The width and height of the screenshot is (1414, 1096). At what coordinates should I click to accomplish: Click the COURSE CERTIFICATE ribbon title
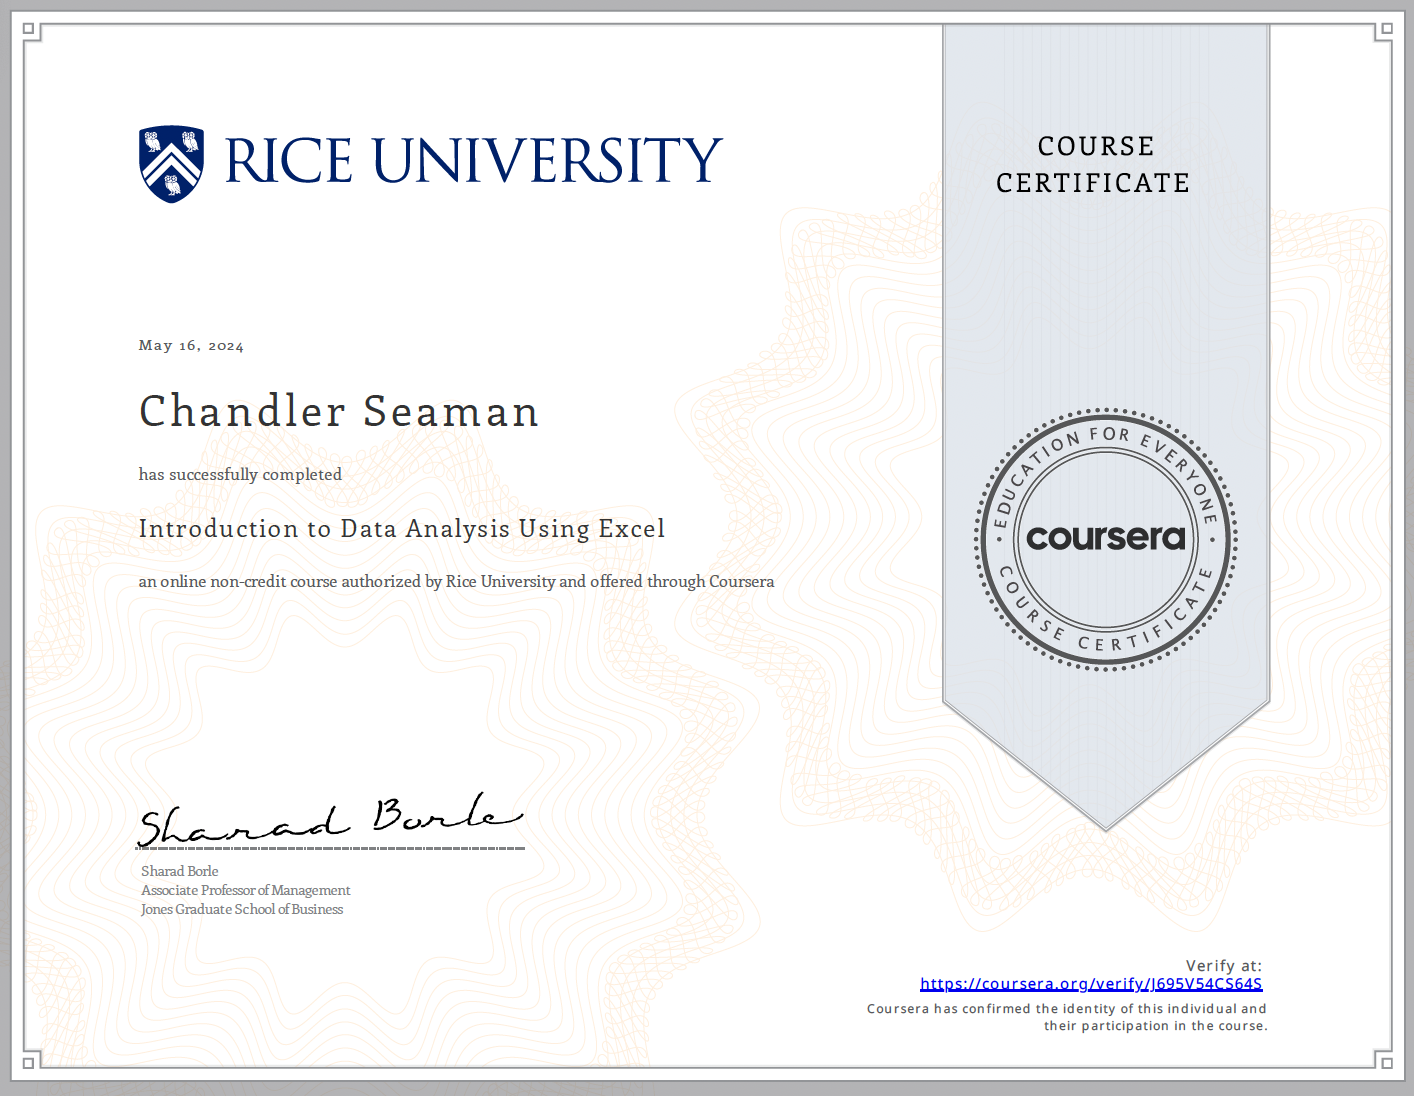tap(1094, 165)
